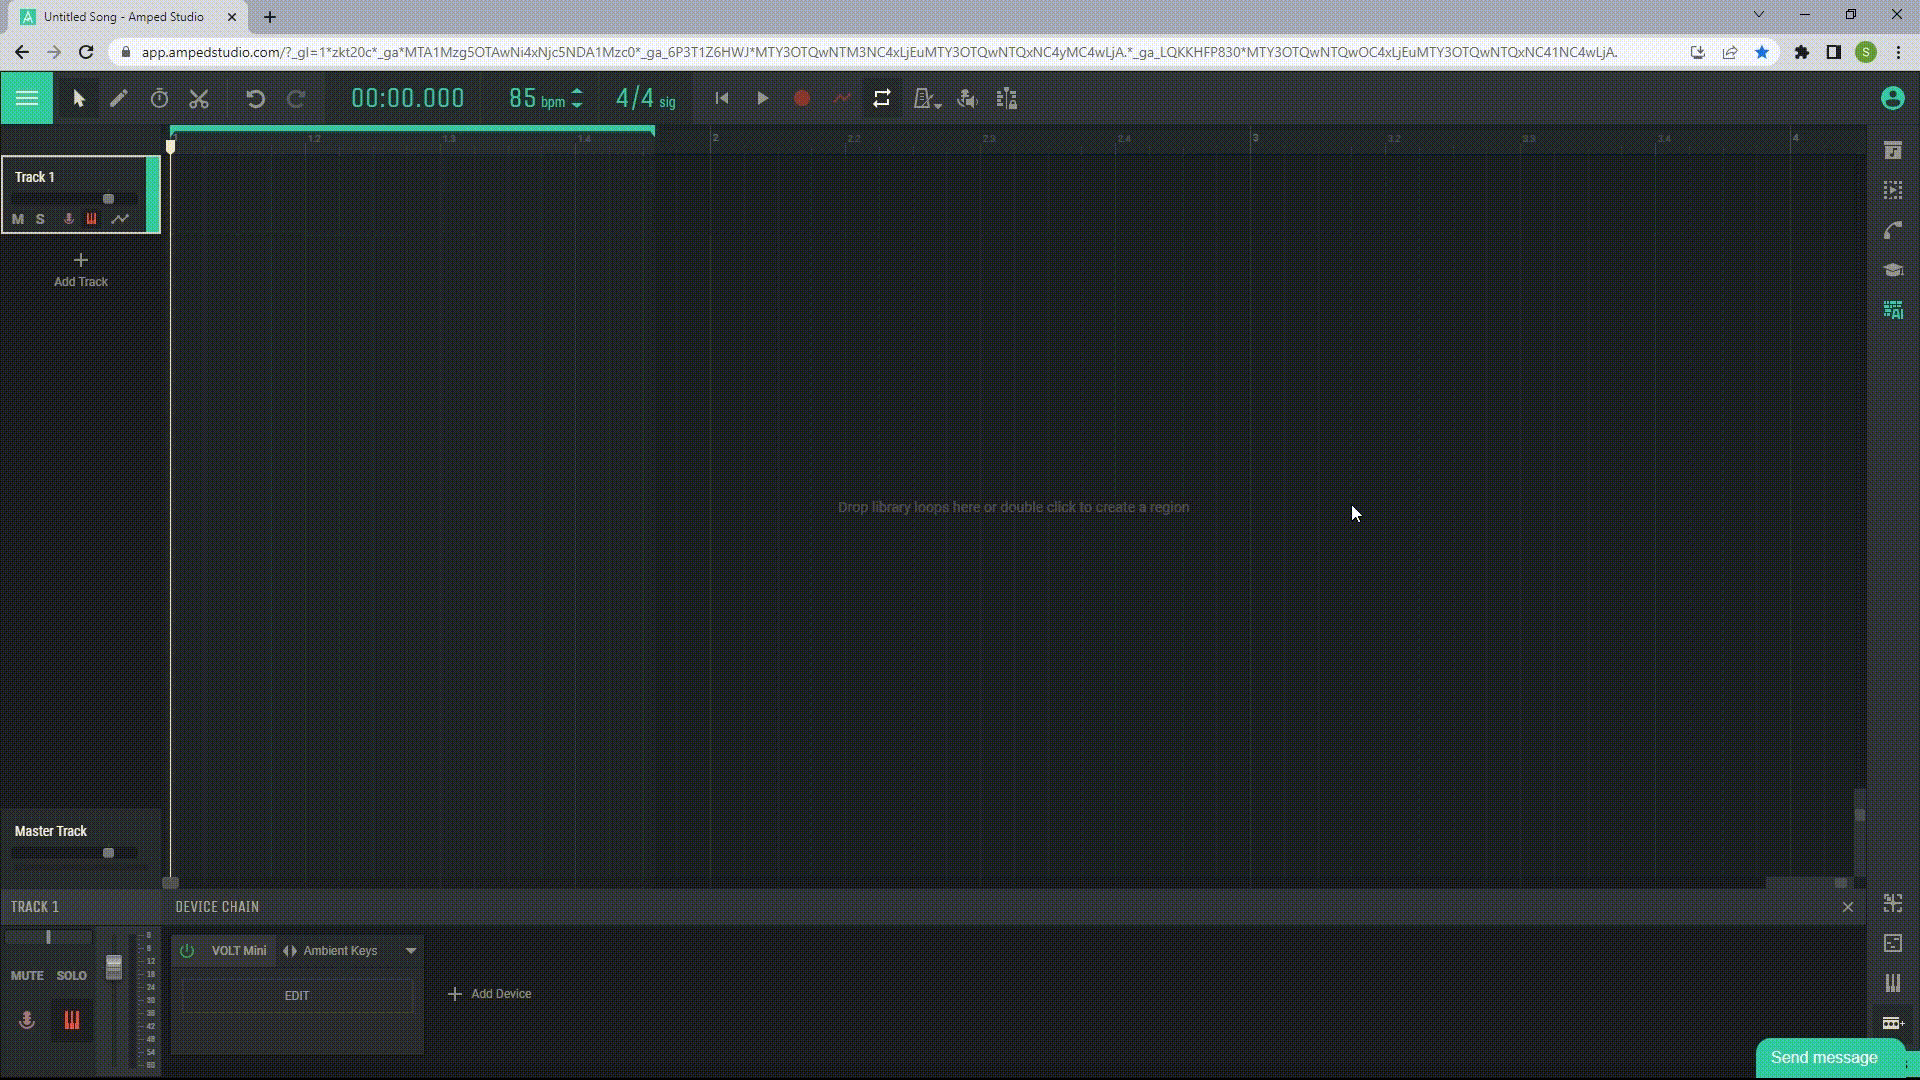Enable the VOLT Mini device power
This screenshot has height=1080, width=1920.
(x=186, y=951)
